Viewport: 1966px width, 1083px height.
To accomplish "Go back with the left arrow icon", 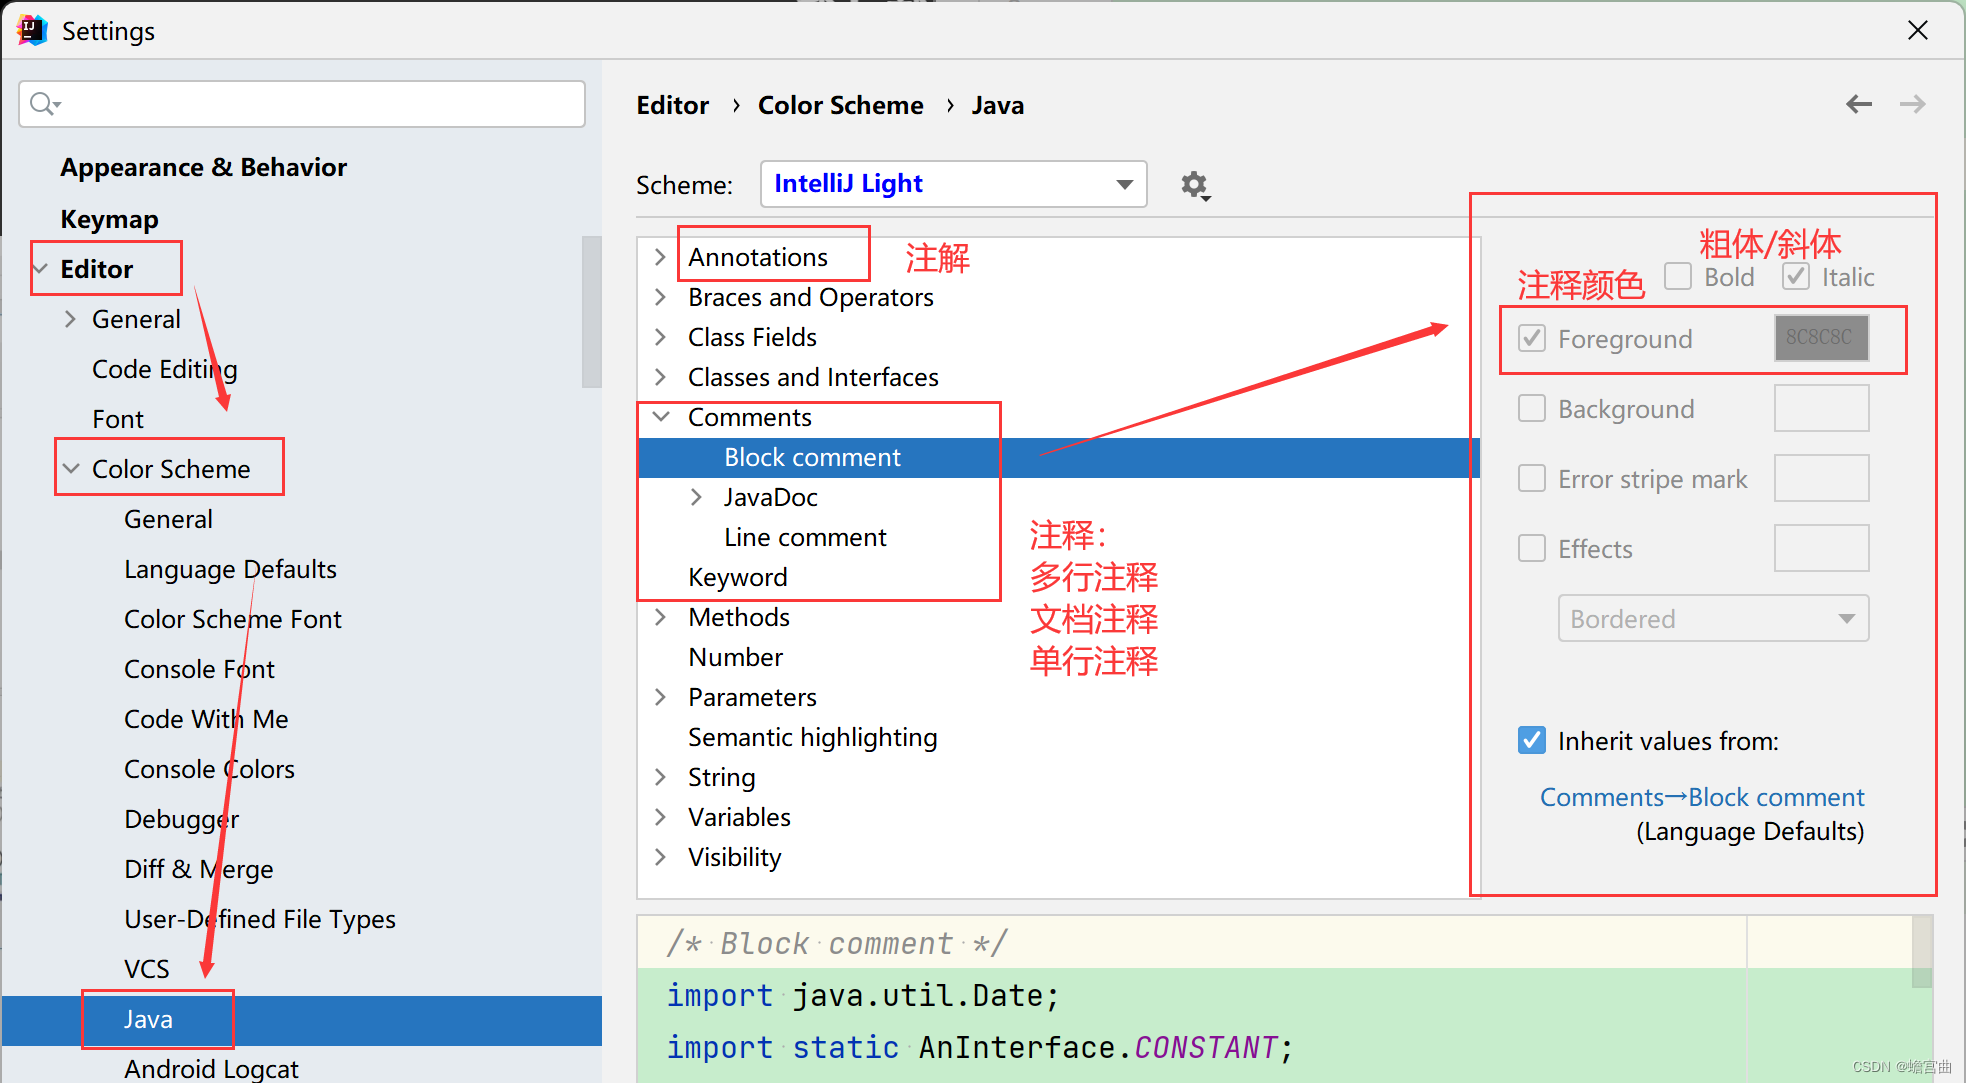I will (1858, 104).
